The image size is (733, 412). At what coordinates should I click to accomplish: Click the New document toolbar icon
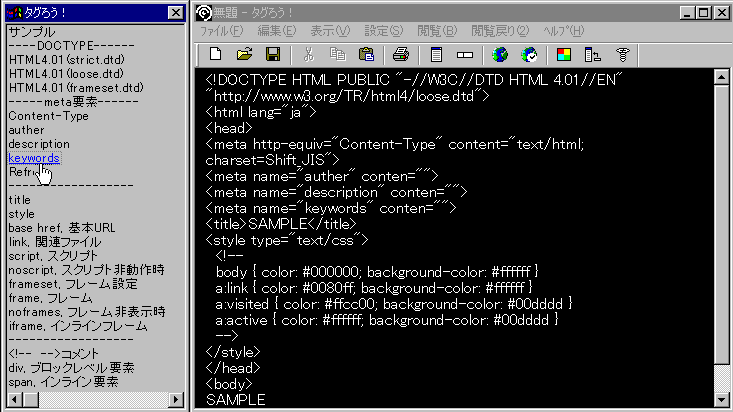coord(216,55)
